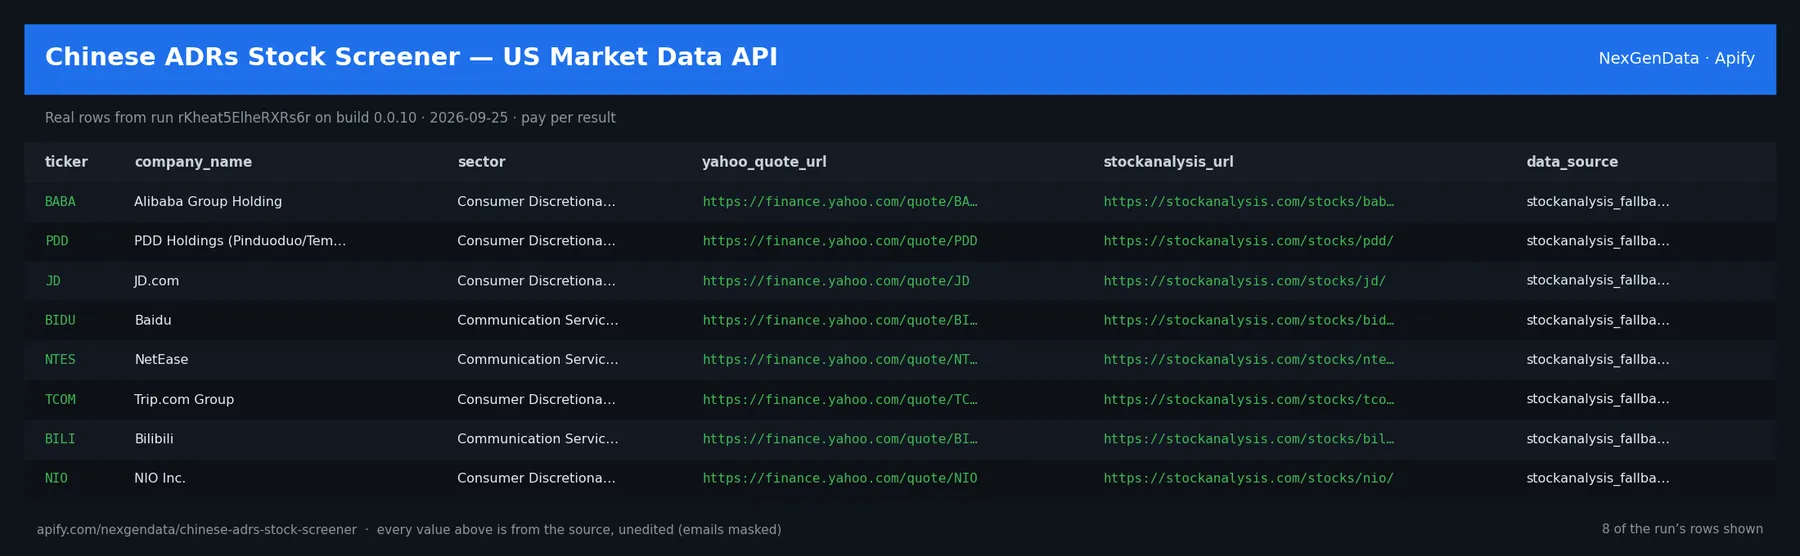Screen dimensions: 1800x556
Task: Select the BIDU ticker cell
Action: (x=60, y=320)
